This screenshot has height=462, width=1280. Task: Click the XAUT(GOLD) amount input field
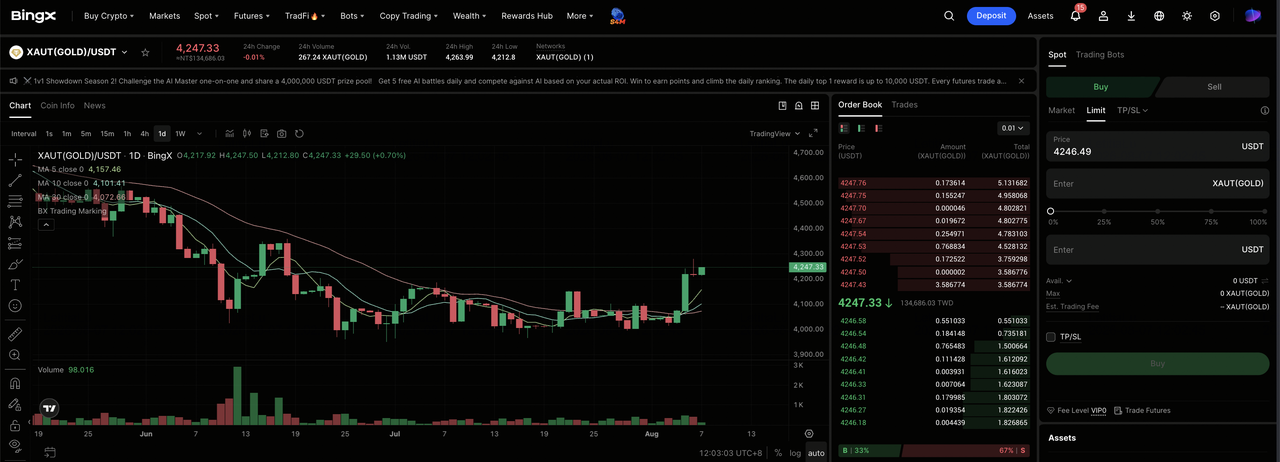click(x=1158, y=184)
